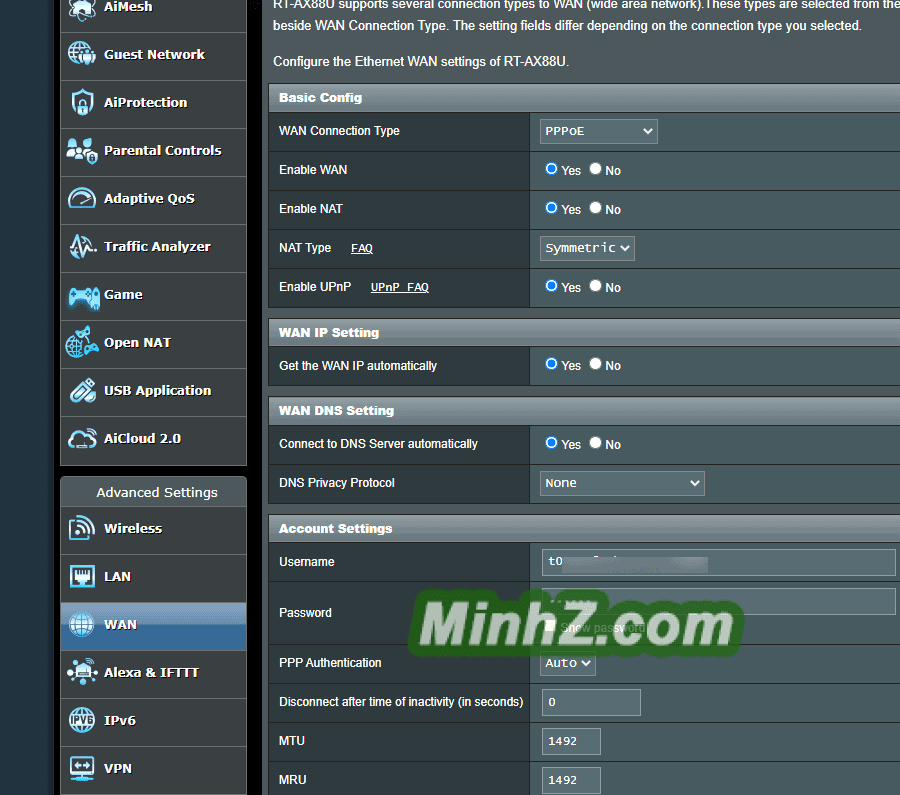Open the AiProtection menu label
Image resolution: width=900 pixels, height=795 pixels.
click(x=145, y=102)
